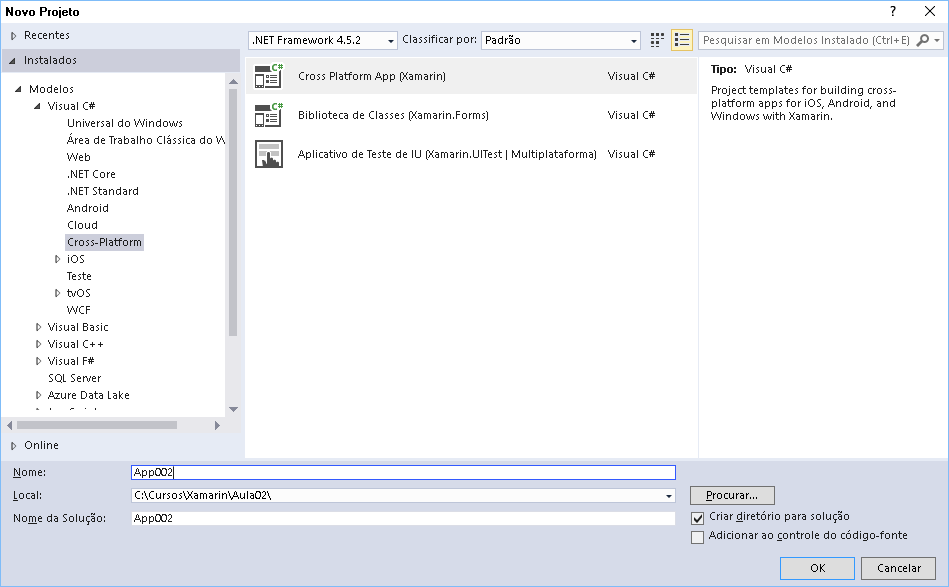Open search options dropdown arrow
The height and width of the screenshot is (587, 949).
937,41
